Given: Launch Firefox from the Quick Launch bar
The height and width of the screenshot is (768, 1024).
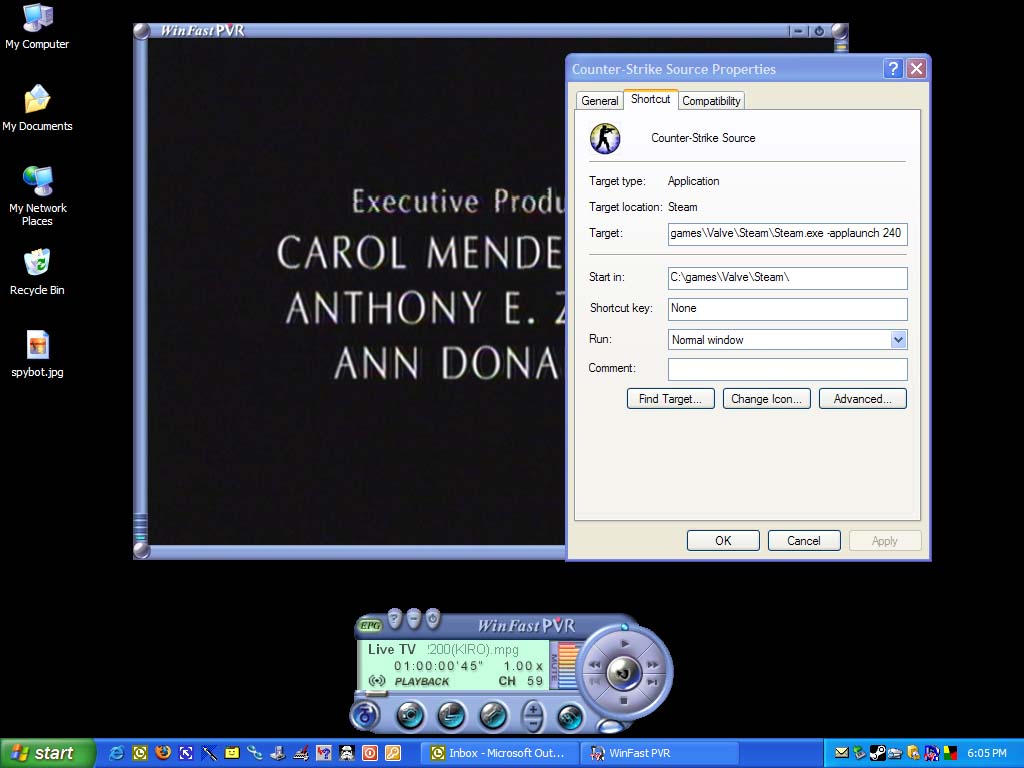Looking at the screenshot, I should pos(163,753).
